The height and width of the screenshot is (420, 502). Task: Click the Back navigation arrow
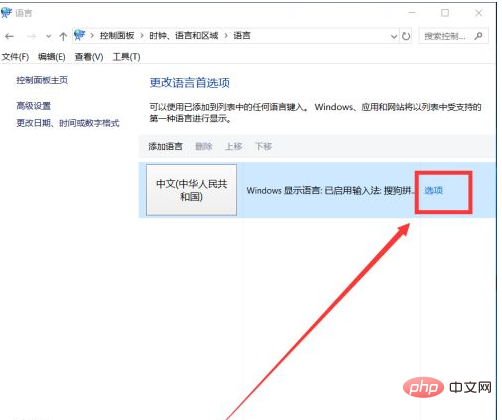[9, 36]
